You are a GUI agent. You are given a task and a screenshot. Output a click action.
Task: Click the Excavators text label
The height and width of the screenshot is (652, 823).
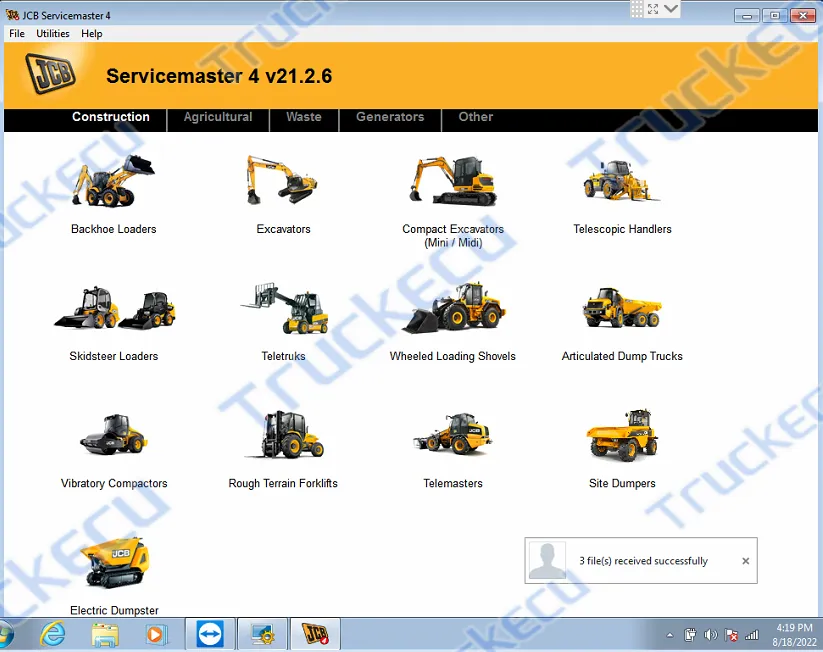tap(283, 229)
